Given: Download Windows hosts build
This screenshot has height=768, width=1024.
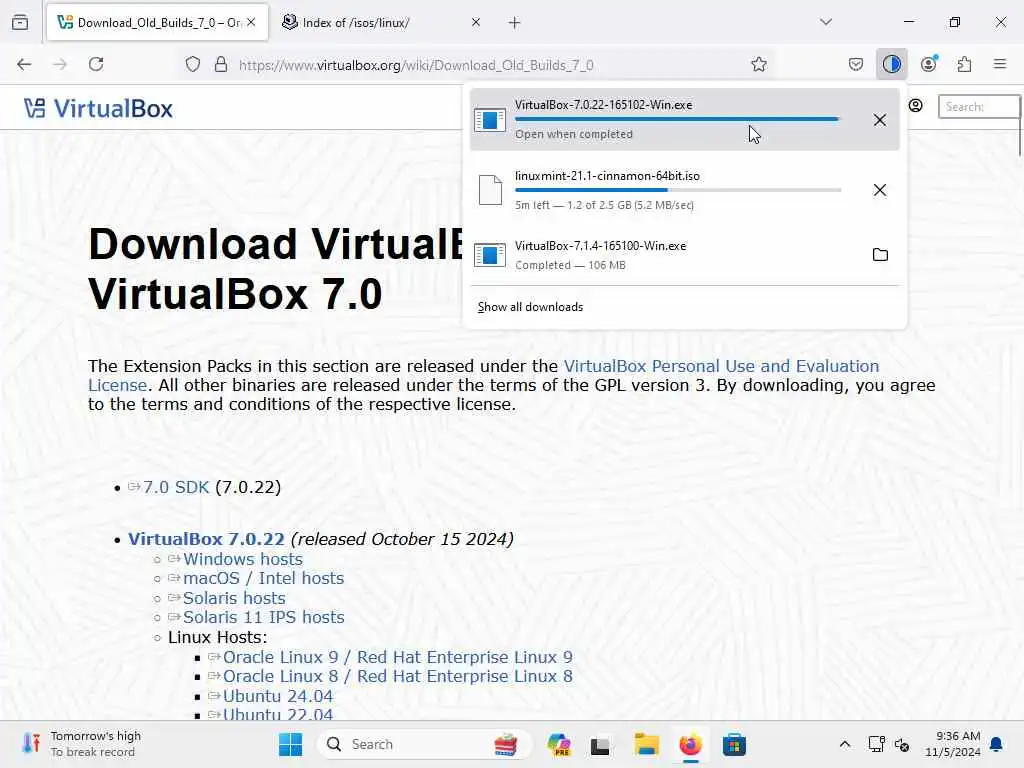Looking at the screenshot, I should tap(242, 560).
